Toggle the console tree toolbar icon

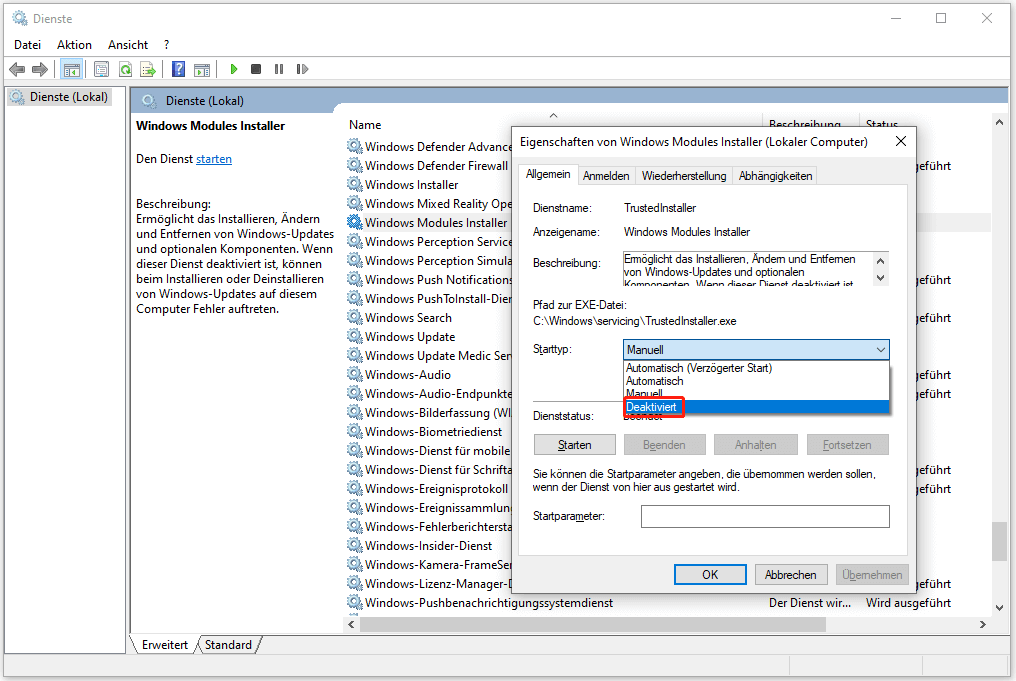(x=71, y=69)
